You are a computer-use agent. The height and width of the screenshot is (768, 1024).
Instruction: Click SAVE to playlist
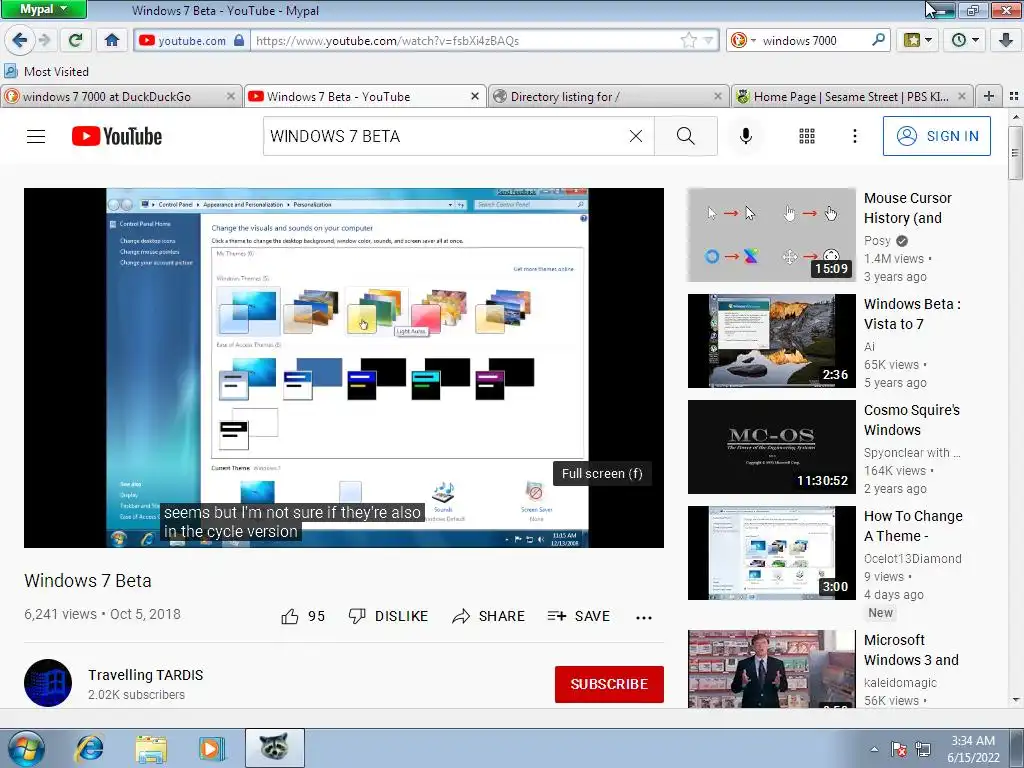point(579,616)
